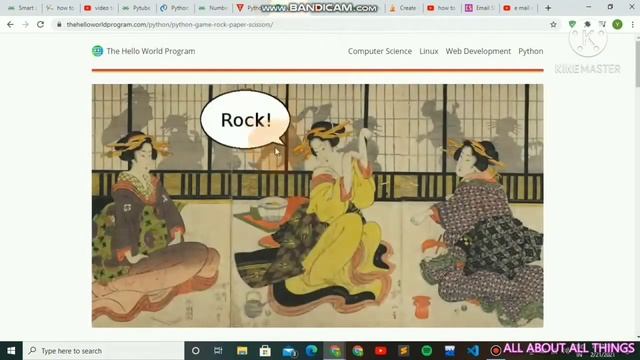Open Spotify from the taskbar
The width and height of the screenshot is (640, 360).
[x=427, y=351]
